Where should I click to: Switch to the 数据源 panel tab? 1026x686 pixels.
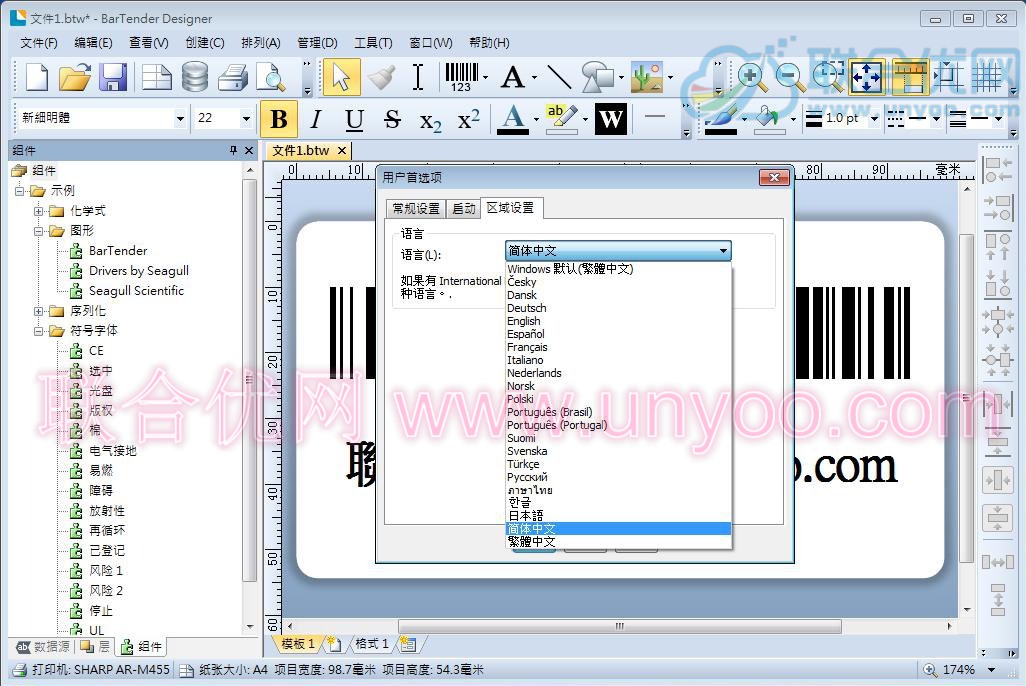[x=43, y=647]
